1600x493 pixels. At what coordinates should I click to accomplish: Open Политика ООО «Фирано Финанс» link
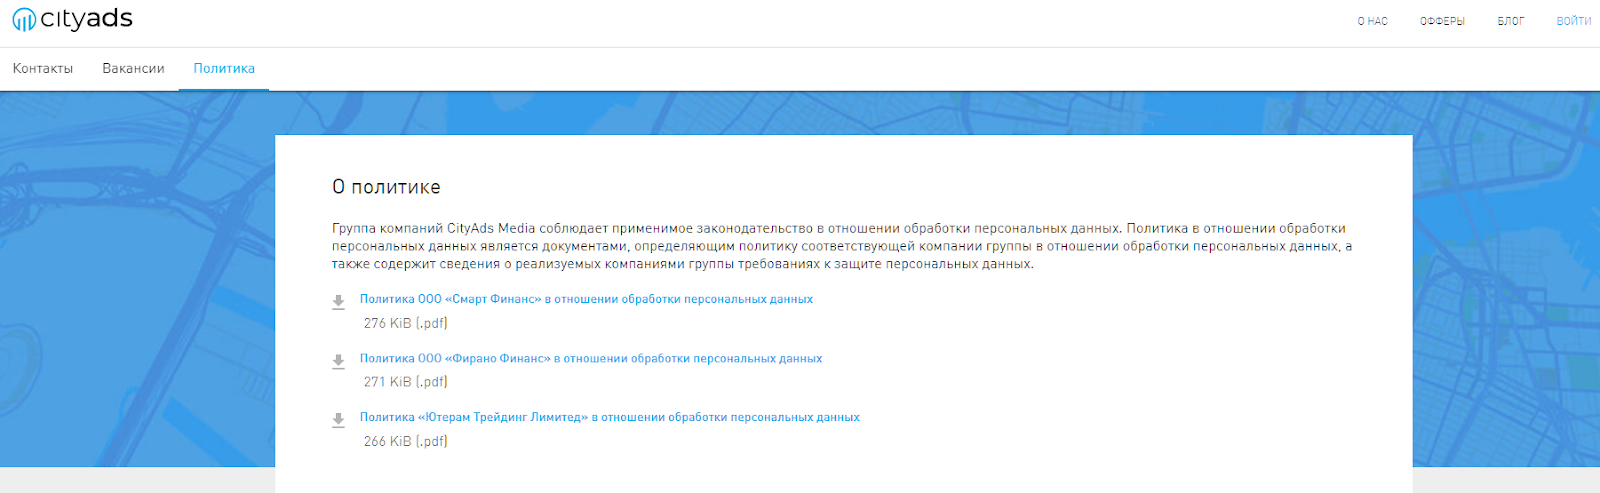tap(591, 358)
